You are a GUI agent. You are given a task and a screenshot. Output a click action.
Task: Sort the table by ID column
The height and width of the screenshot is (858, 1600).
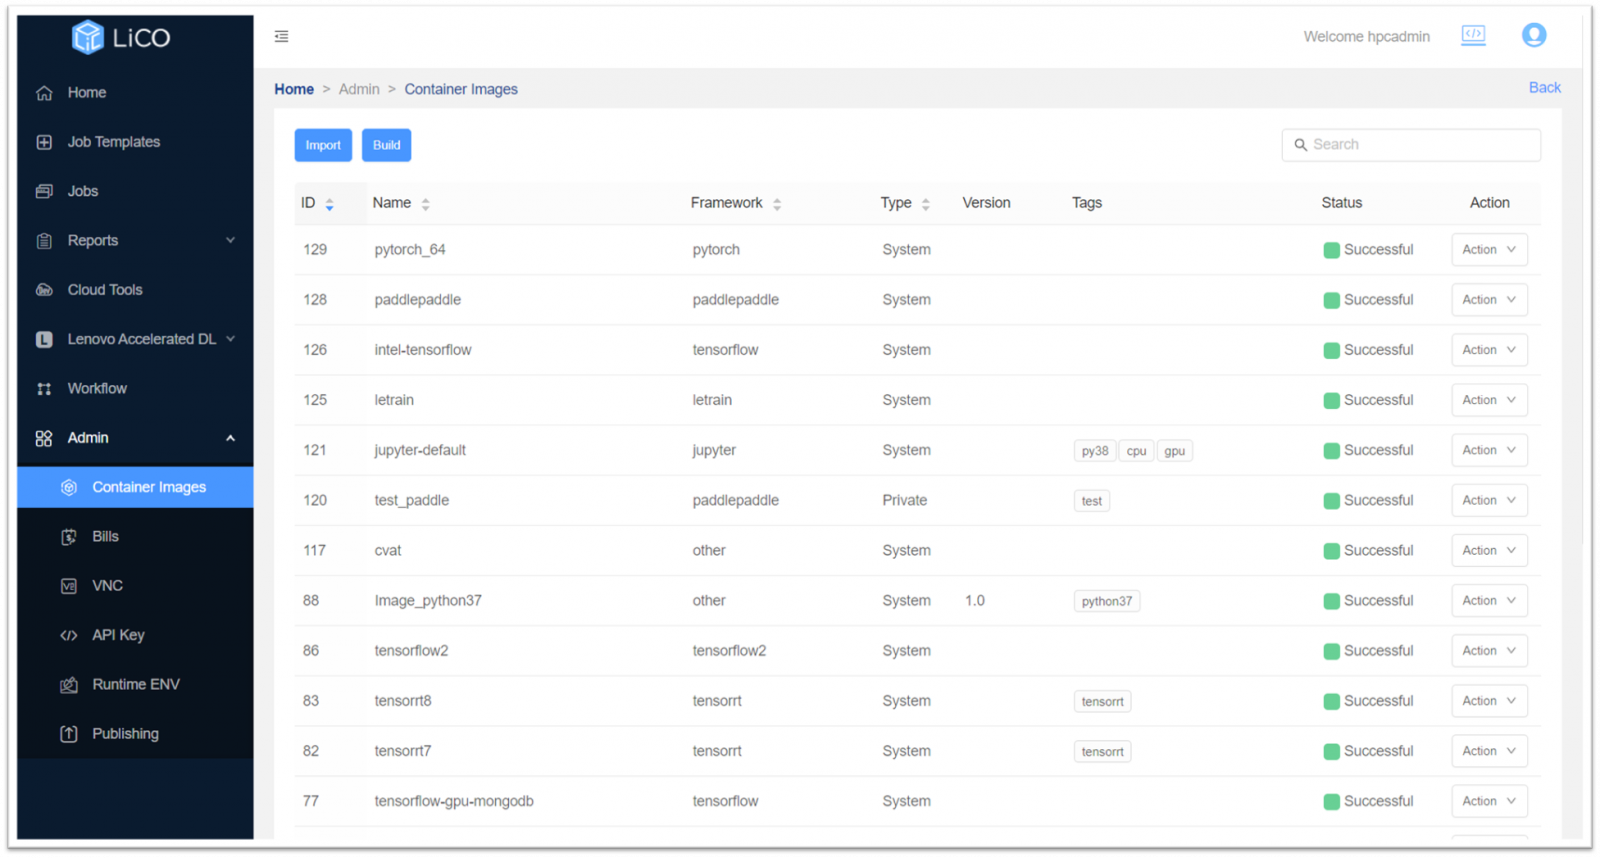[329, 204]
